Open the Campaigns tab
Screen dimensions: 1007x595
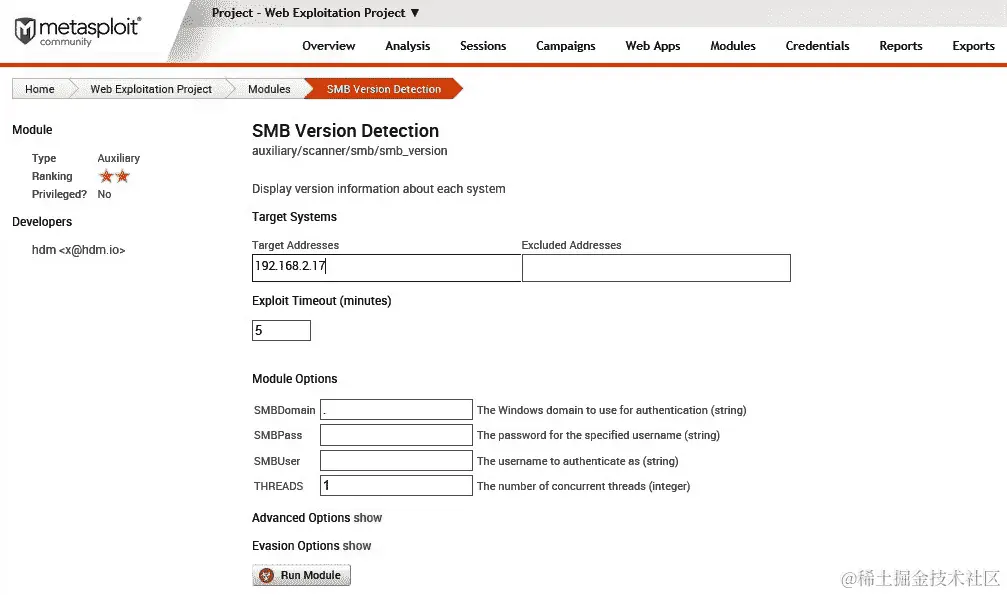[565, 46]
